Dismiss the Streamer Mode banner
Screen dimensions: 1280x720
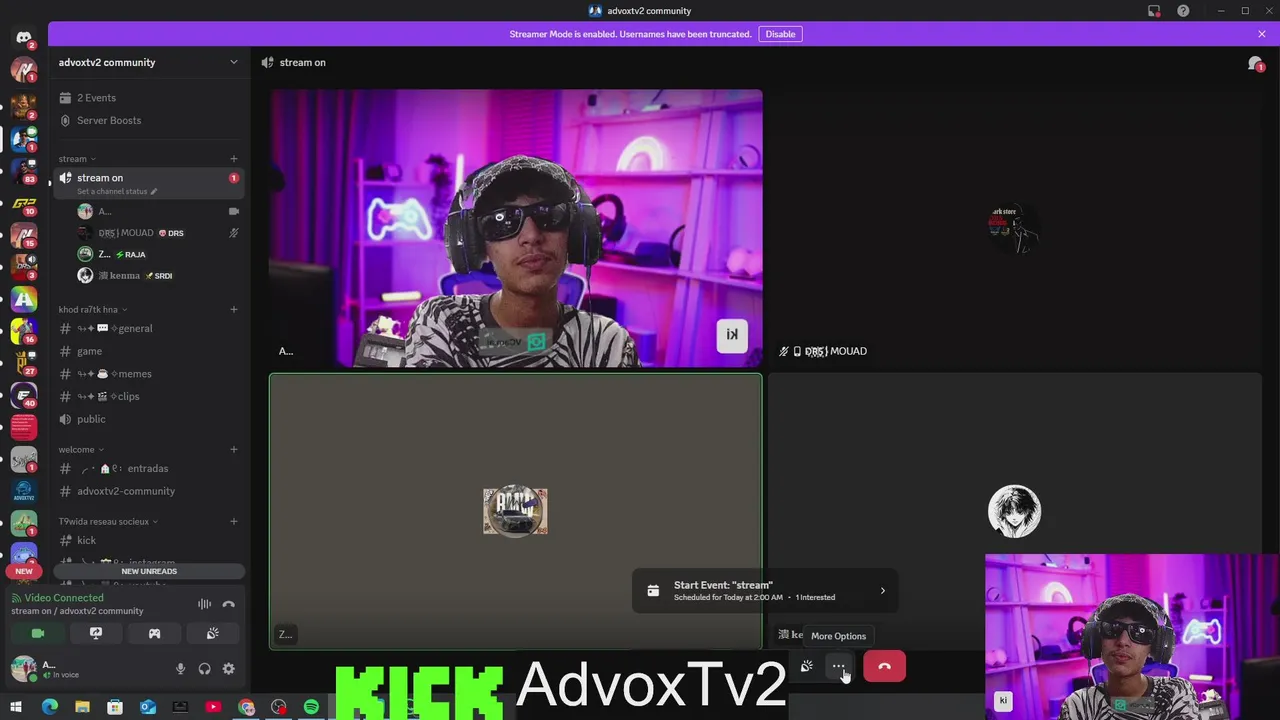pos(1262,34)
